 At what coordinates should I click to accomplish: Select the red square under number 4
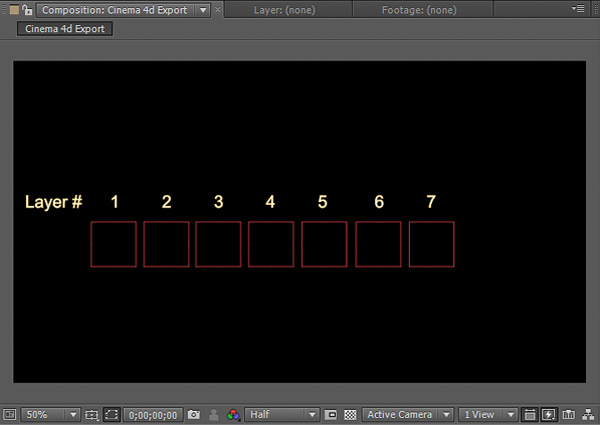tap(271, 244)
